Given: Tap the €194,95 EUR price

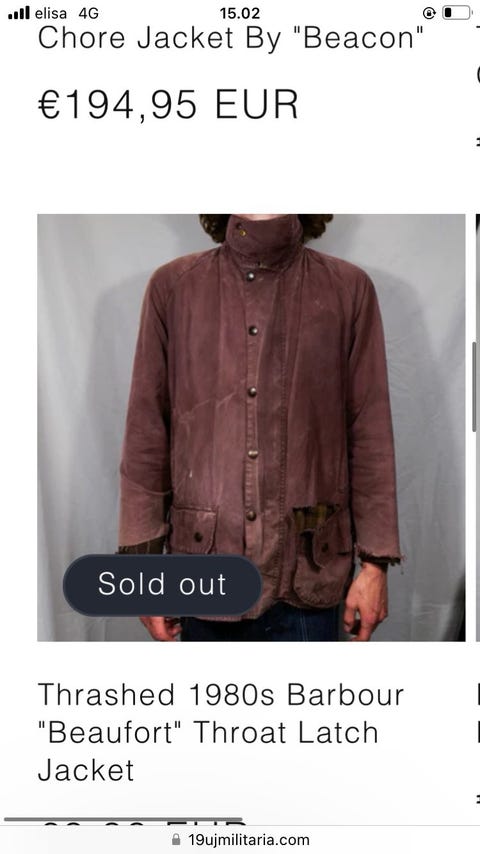Looking at the screenshot, I should pyautogui.click(x=168, y=104).
